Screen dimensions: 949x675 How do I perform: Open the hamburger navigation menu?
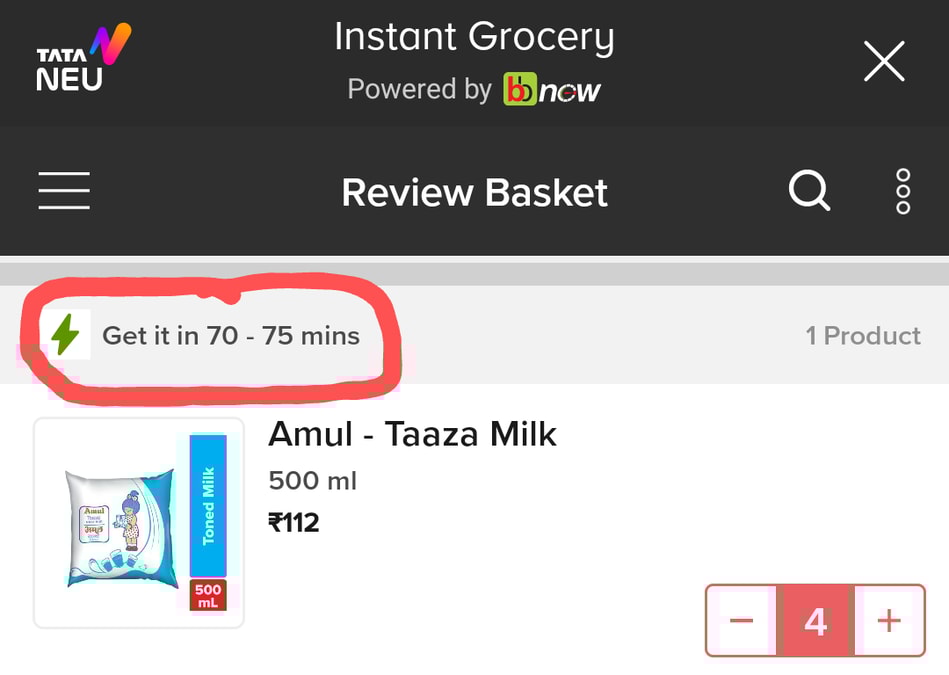[64, 190]
